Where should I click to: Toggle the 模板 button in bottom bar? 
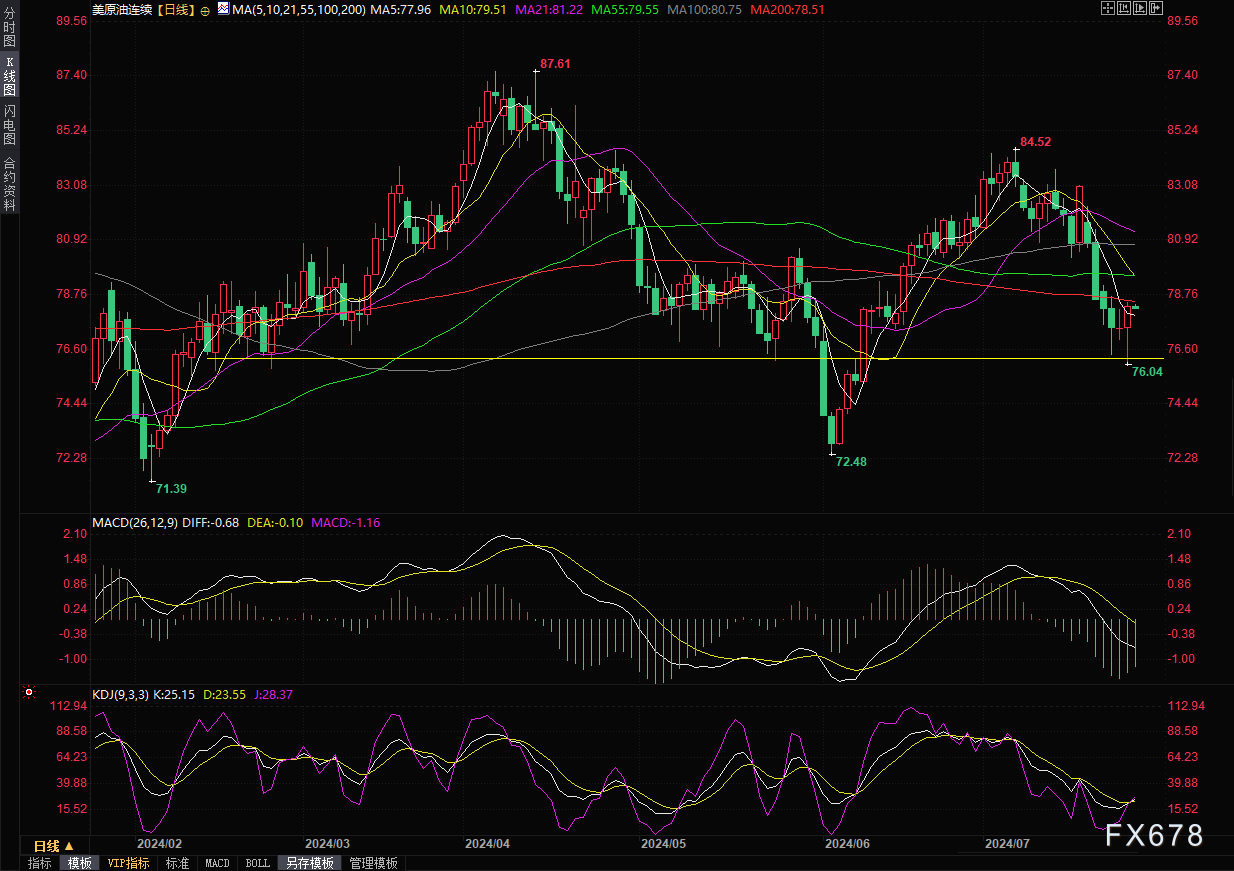pos(80,863)
